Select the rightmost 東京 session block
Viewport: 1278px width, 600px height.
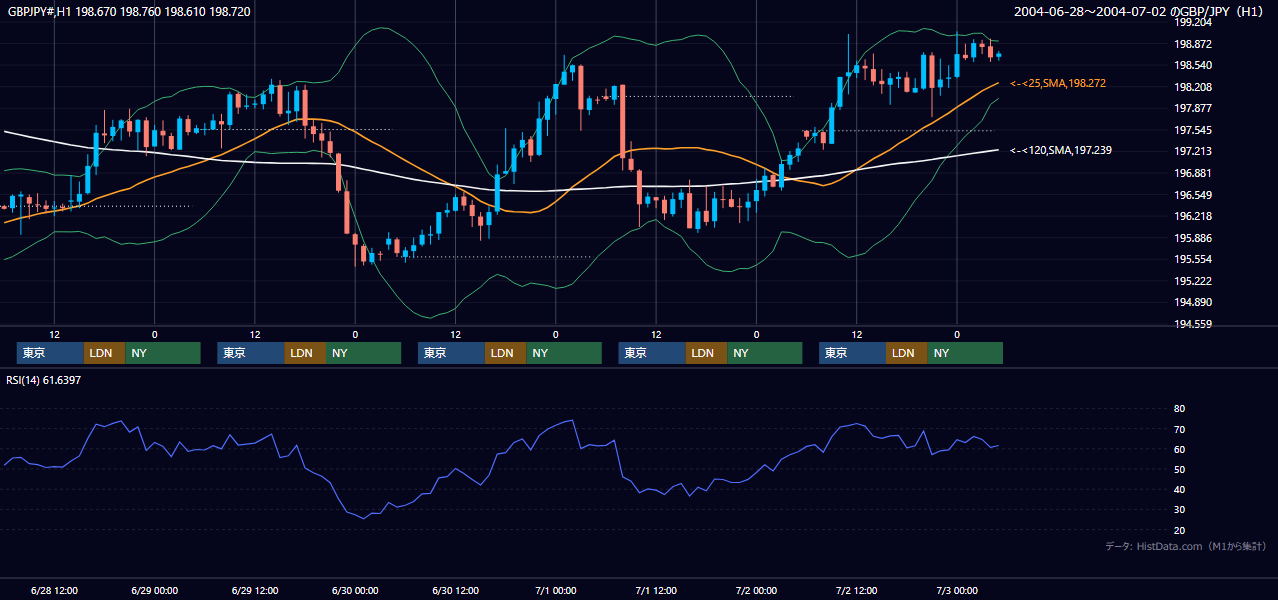pyautogui.click(x=852, y=353)
